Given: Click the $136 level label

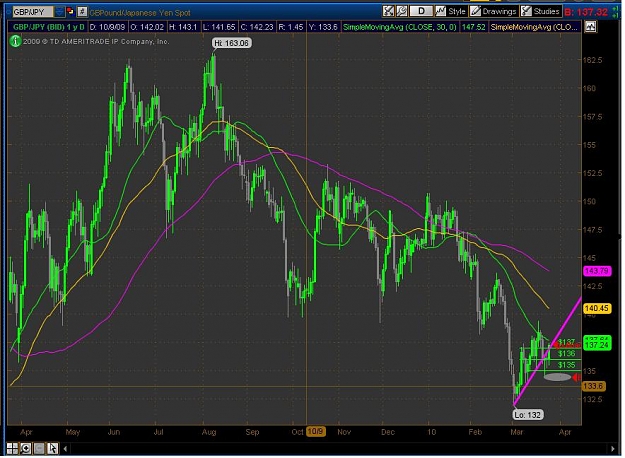Looking at the screenshot, I should coord(566,353).
